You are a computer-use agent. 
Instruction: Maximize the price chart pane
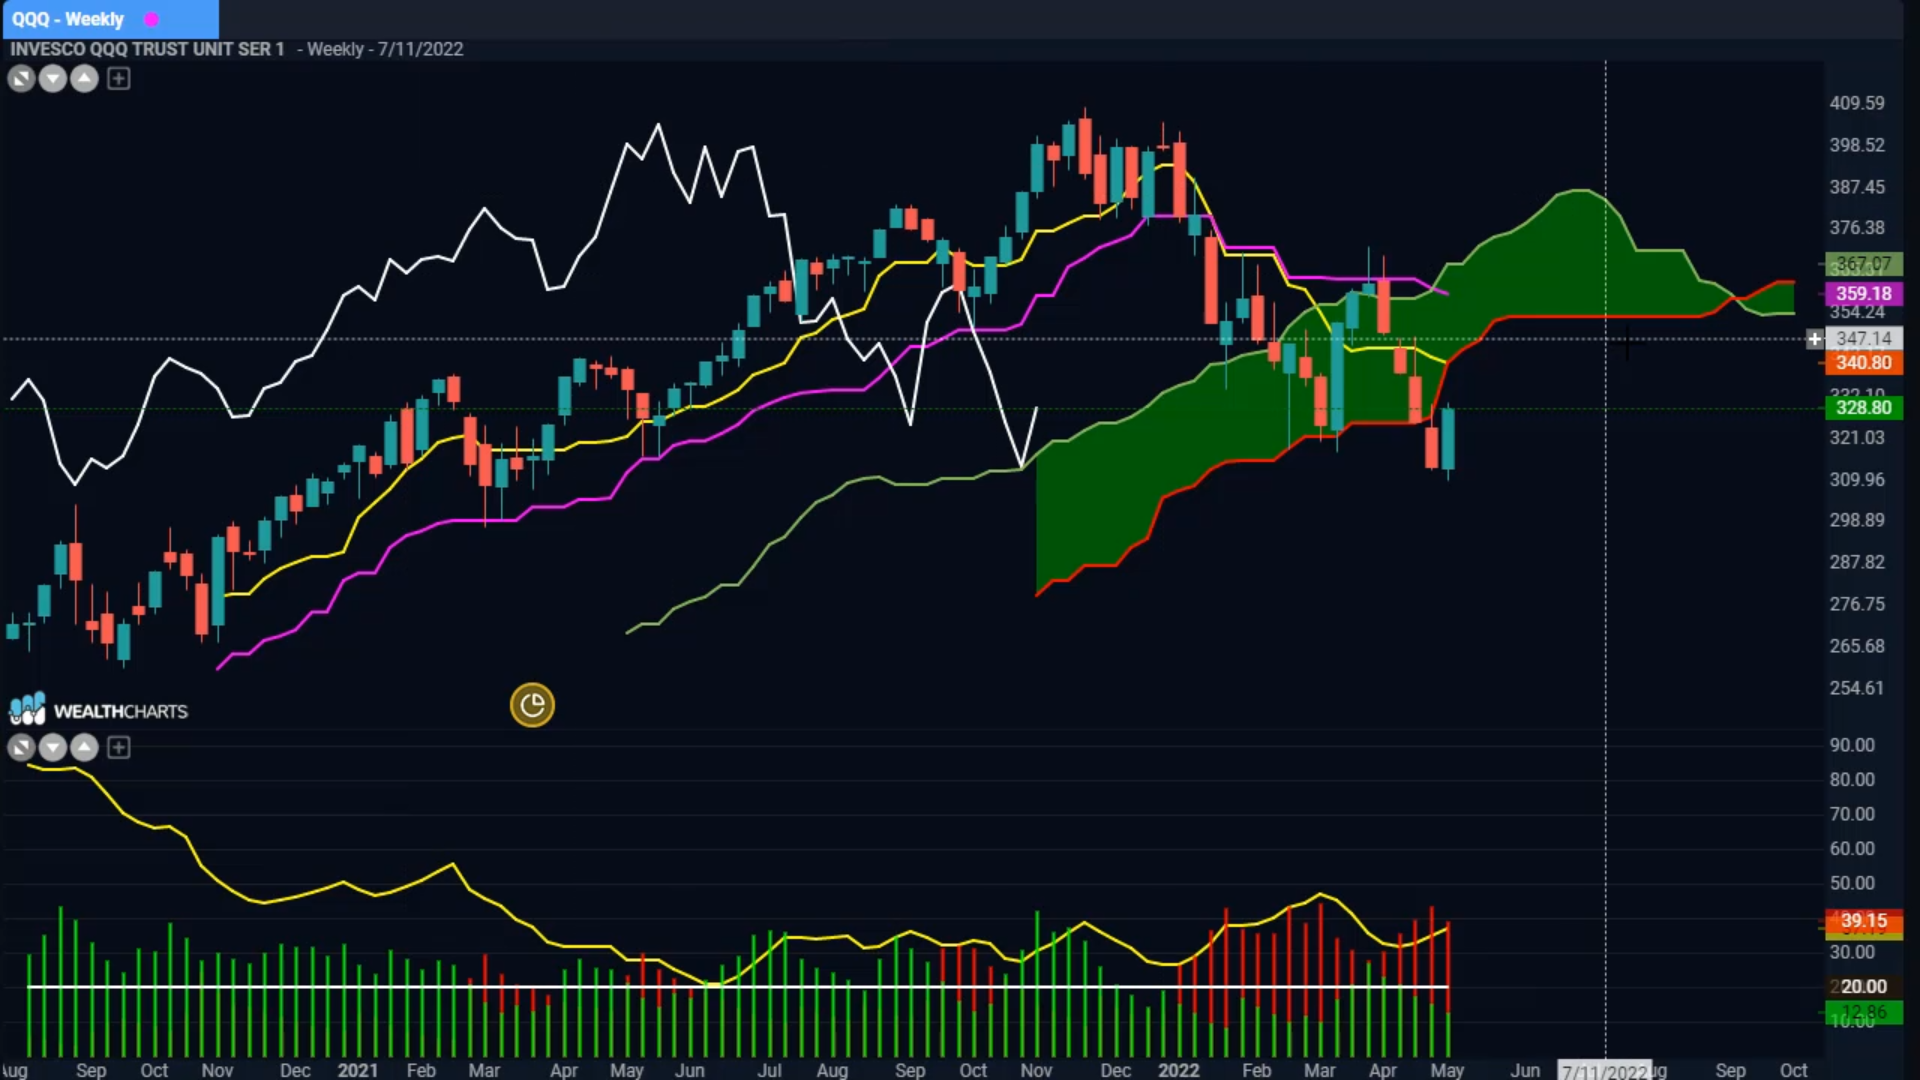(x=21, y=78)
